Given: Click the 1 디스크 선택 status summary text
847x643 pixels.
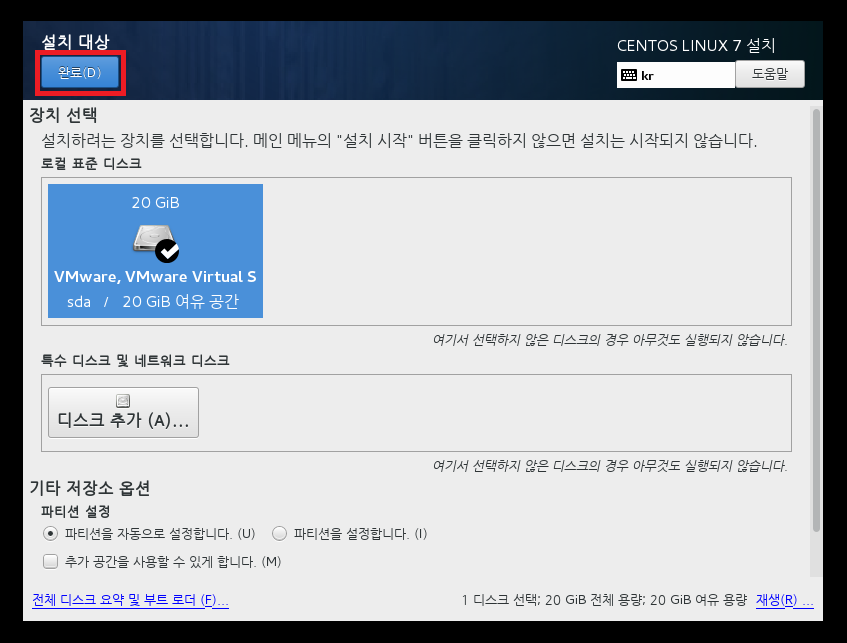Looking at the screenshot, I should click(x=604, y=600).
